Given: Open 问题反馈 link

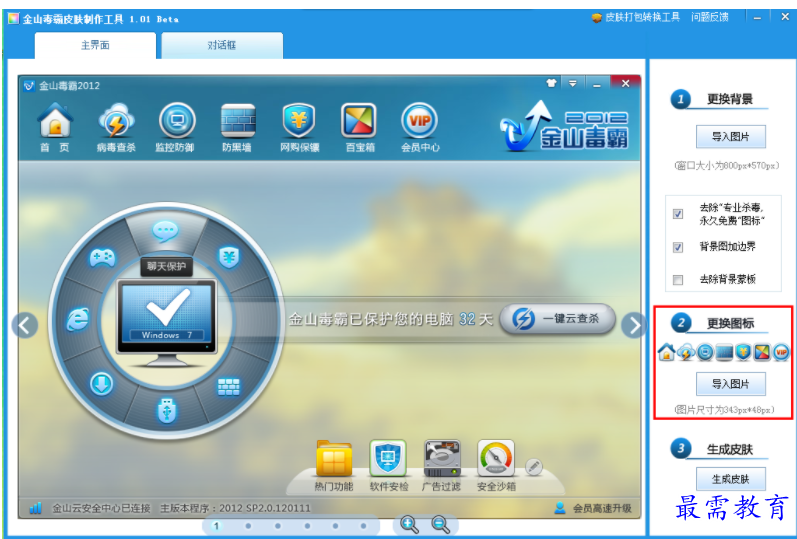Looking at the screenshot, I should coord(710,17).
